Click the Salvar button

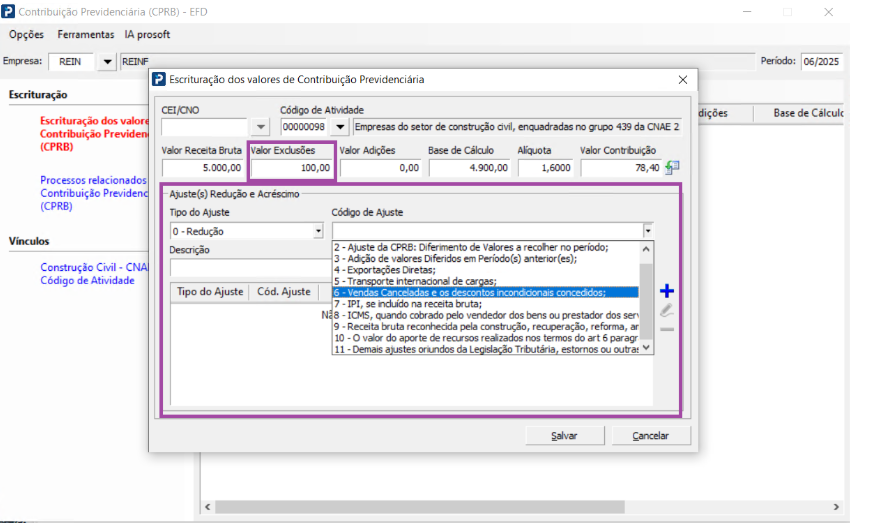tap(564, 436)
